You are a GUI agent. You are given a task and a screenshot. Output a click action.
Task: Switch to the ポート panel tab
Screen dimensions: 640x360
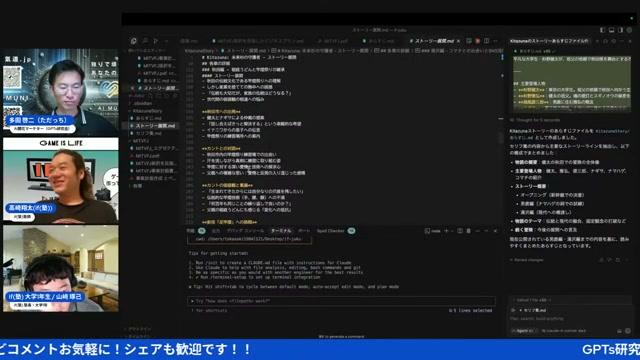point(304,231)
